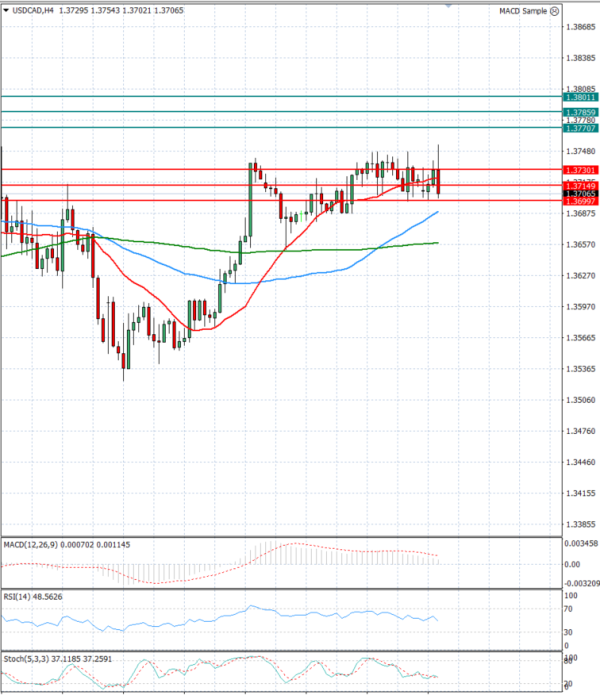This screenshot has width=600, height=695.
Task: Click the MACD Sample label text
Action: point(522,11)
